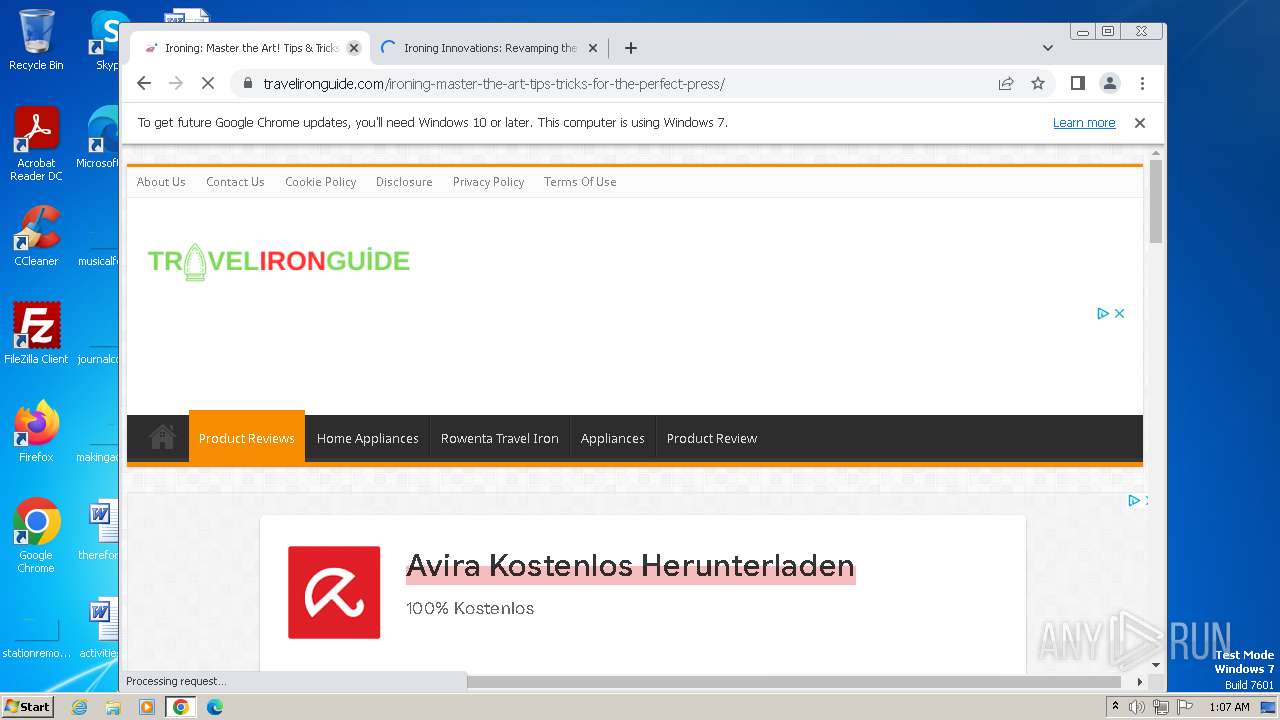Open the Product Review menu item

[712, 438]
